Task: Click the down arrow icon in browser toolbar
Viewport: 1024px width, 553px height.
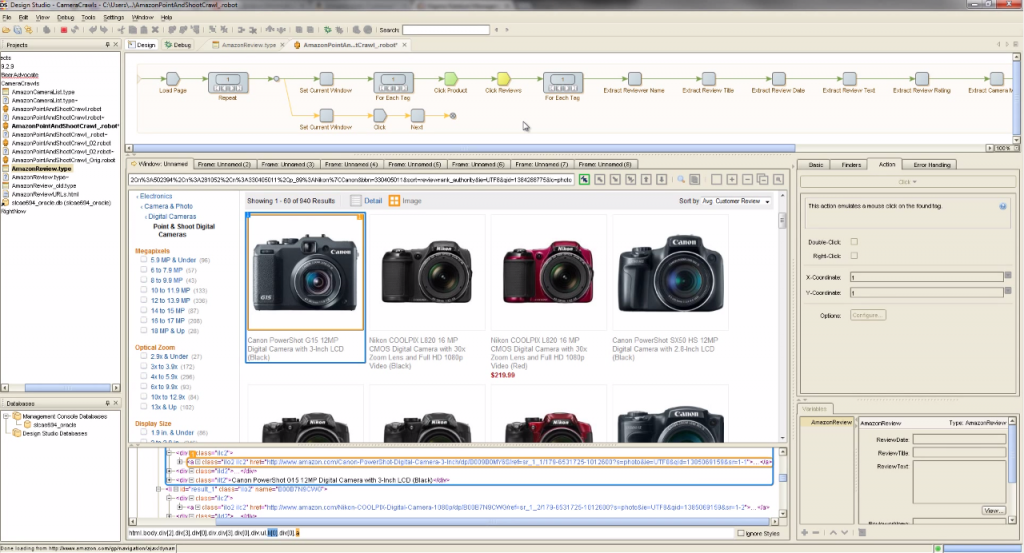Action: click(661, 179)
